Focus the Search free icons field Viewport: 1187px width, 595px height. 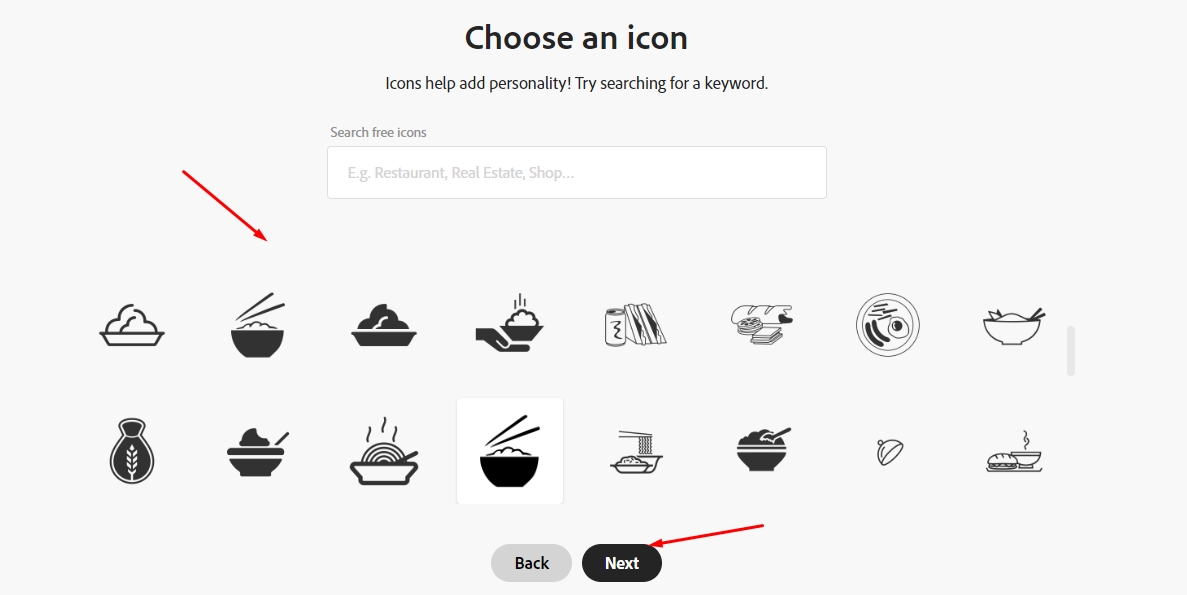[577, 173]
